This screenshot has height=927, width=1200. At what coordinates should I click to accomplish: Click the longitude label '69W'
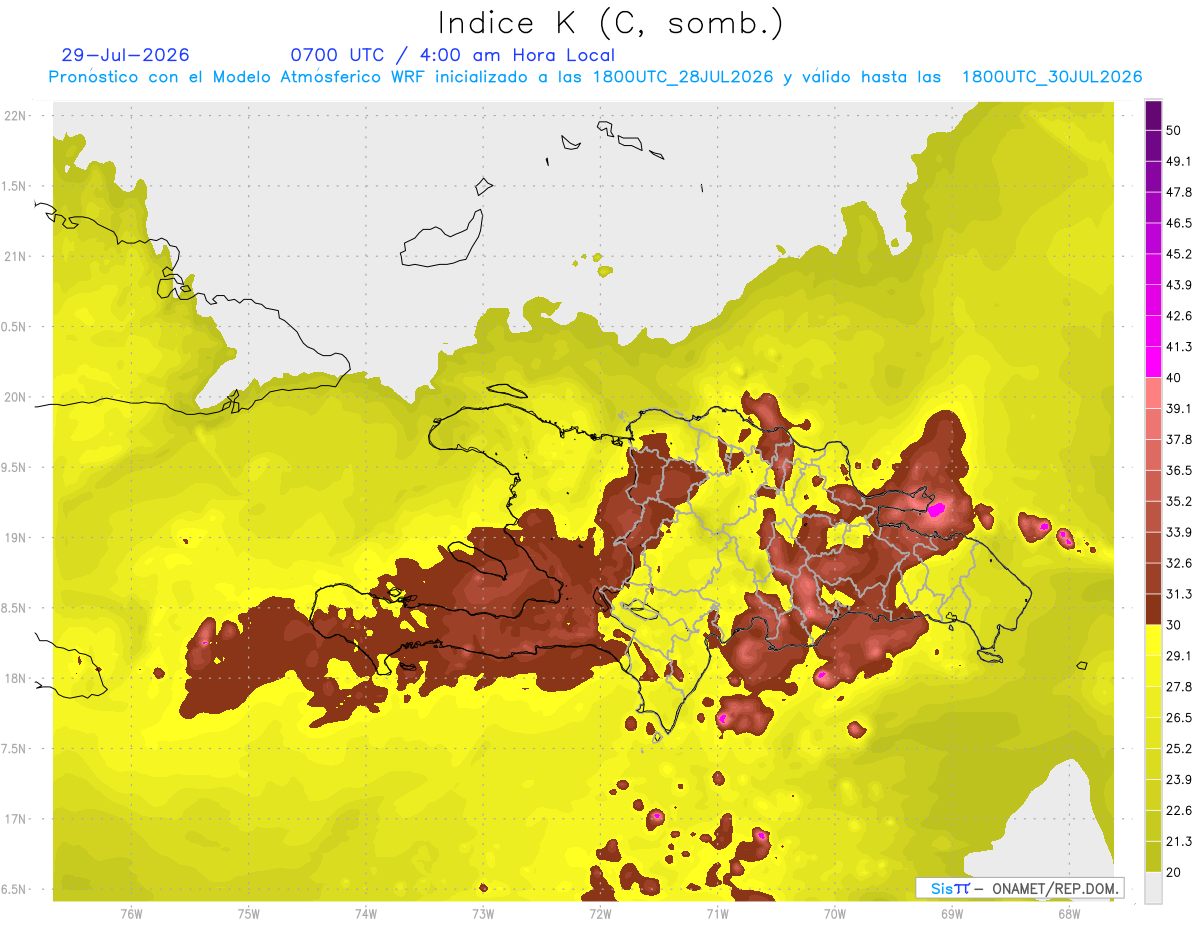pyautogui.click(x=951, y=913)
